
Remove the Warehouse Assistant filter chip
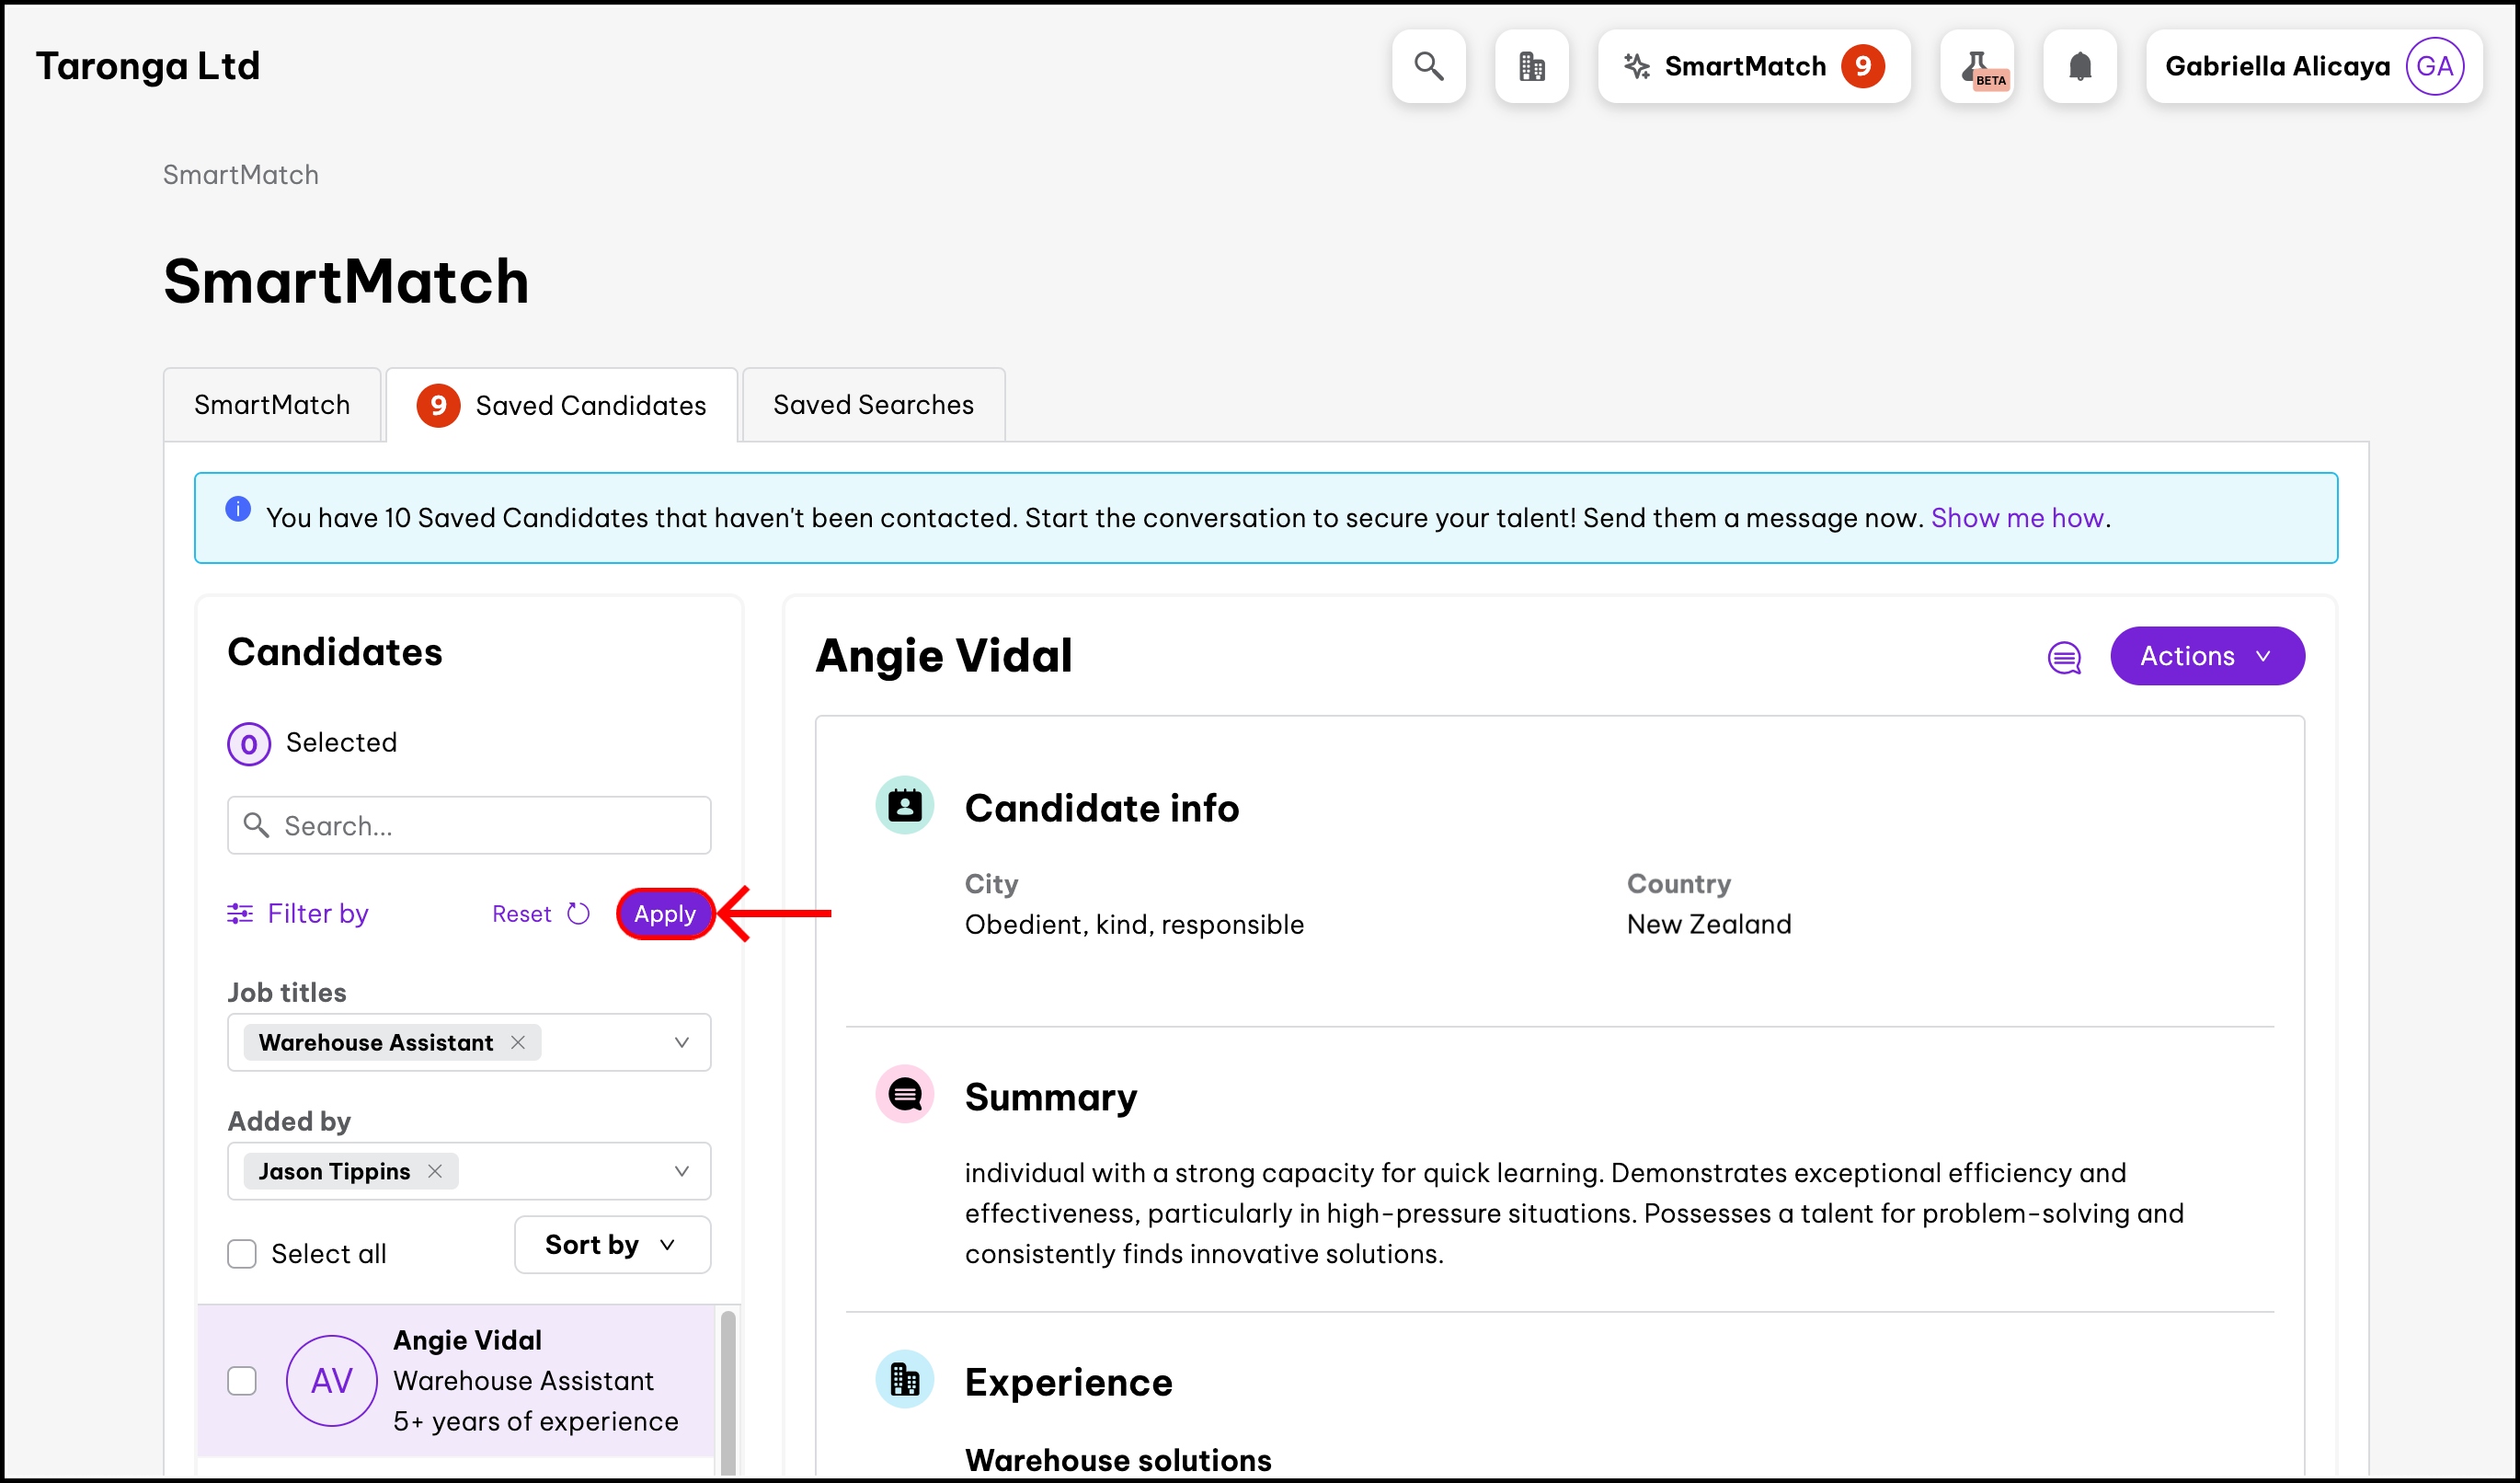pos(518,1042)
